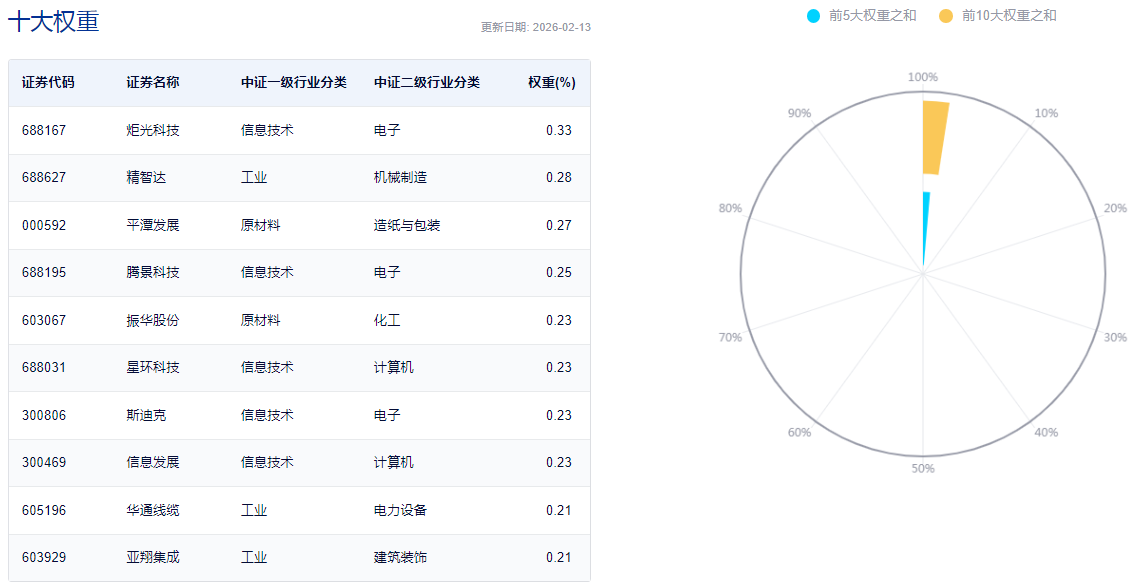Select stock code 603067 row

pyautogui.click(x=44, y=321)
